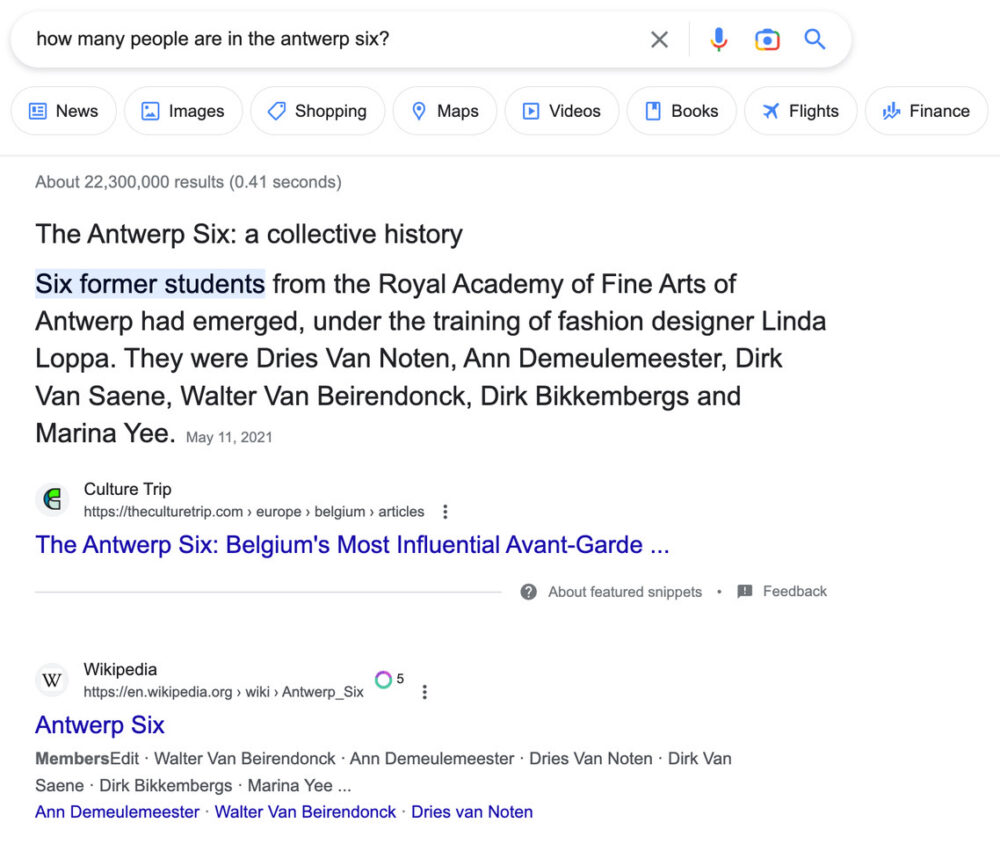Image resolution: width=1000 pixels, height=844 pixels.
Task: Open the About featured snippets help icon
Action: tap(529, 592)
